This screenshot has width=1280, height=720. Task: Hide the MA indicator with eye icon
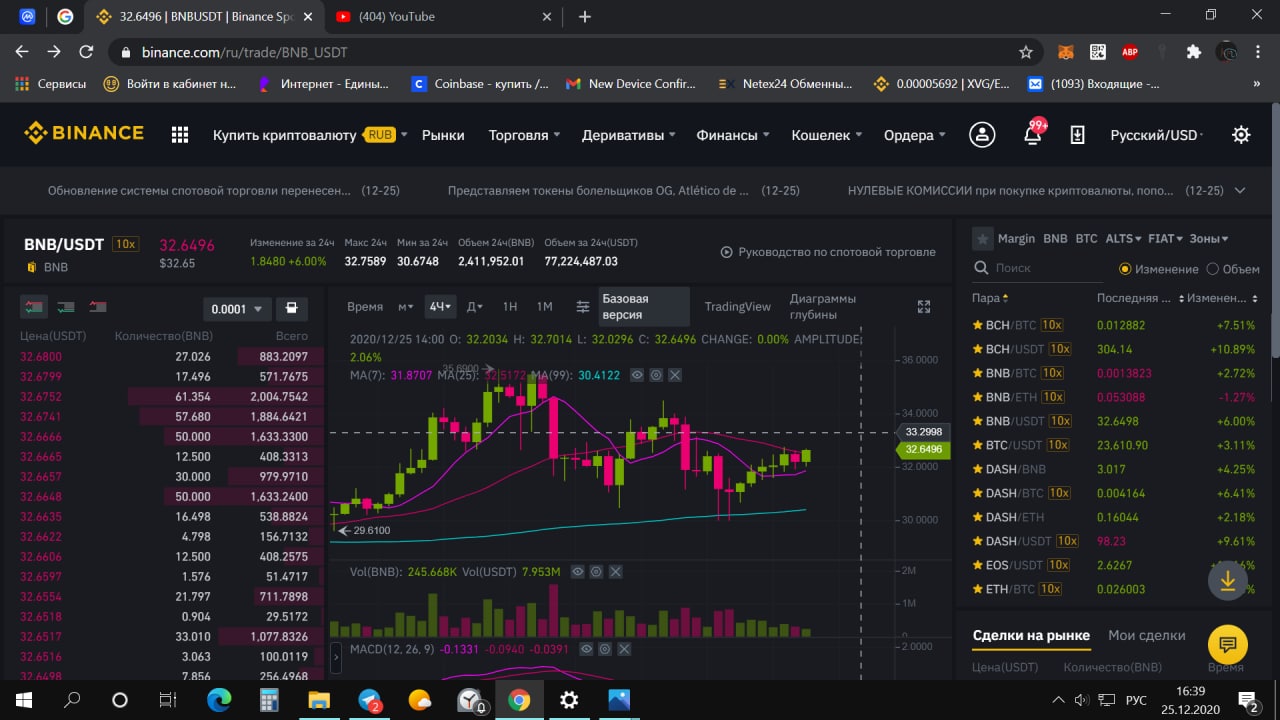click(637, 375)
